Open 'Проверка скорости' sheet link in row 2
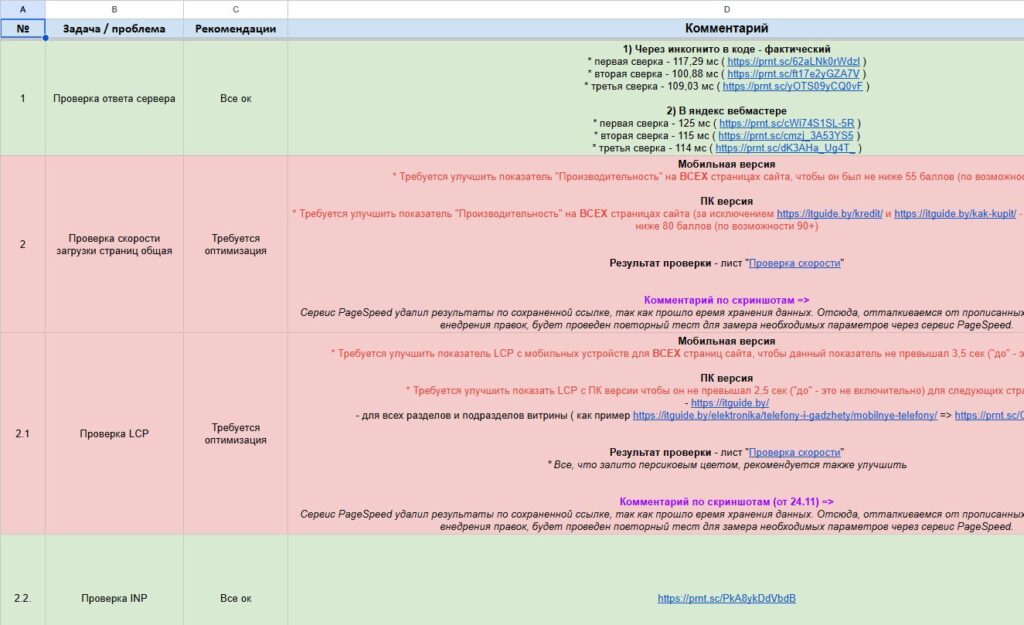 [x=794, y=263]
